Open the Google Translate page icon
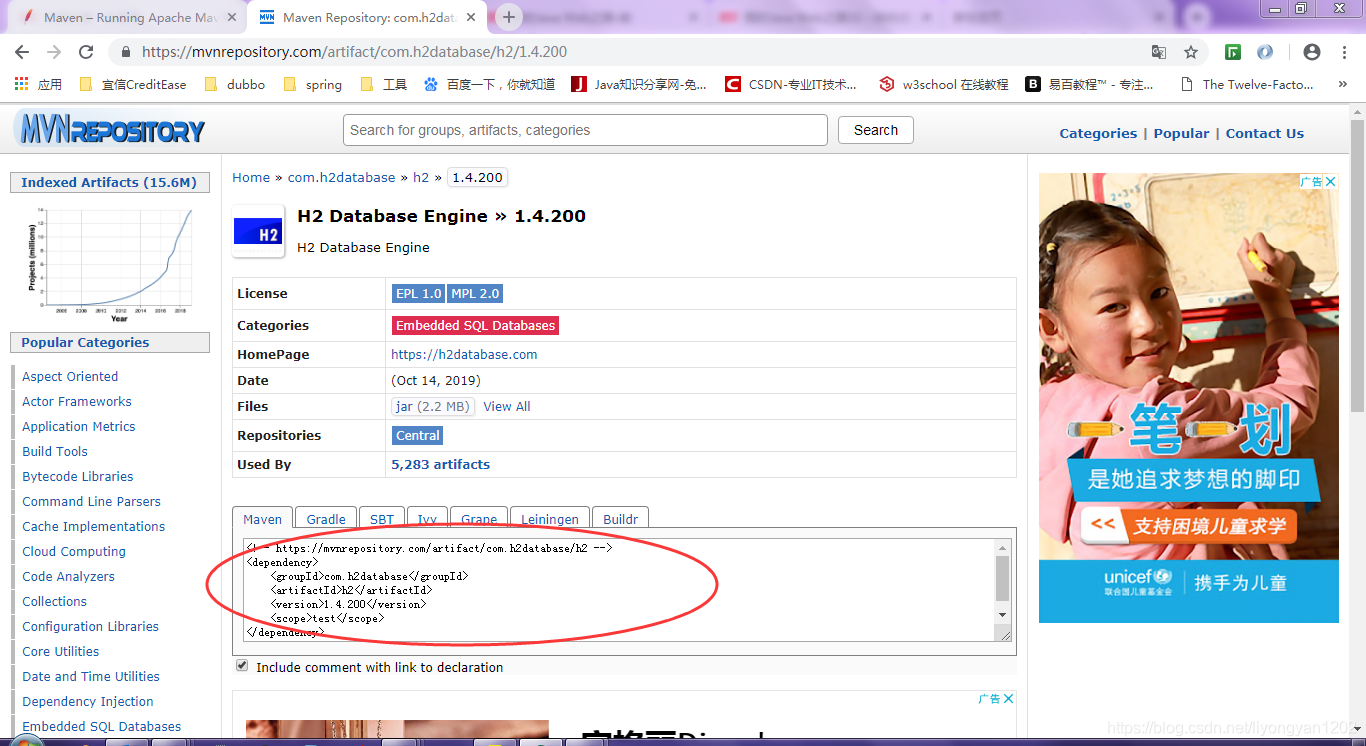1366x746 pixels. (1159, 52)
